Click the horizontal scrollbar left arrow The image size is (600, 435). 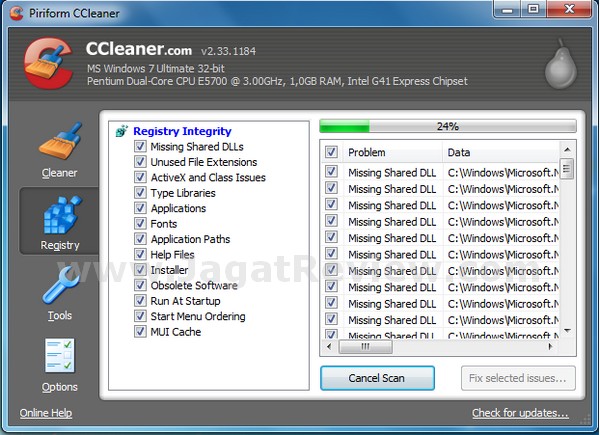(329, 347)
